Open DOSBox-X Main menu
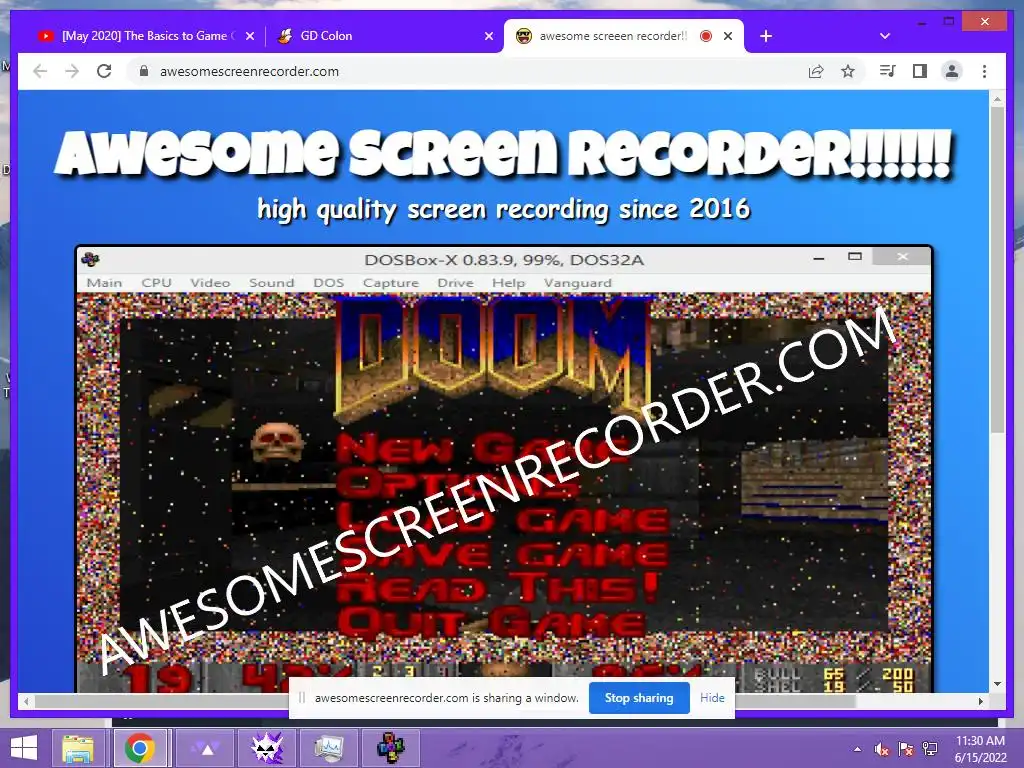The height and width of the screenshot is (768, 1024). tap(104, 283)
